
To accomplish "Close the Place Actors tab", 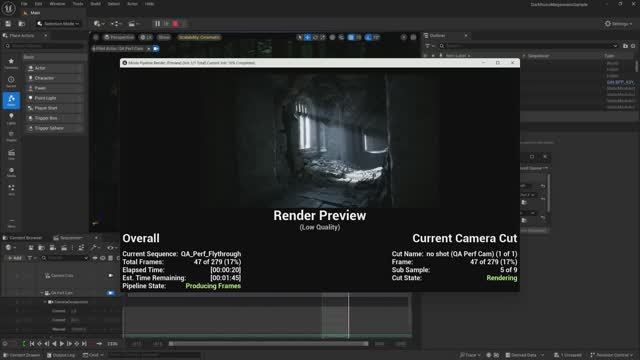I will pyautogui.click(x=45, y=36).
